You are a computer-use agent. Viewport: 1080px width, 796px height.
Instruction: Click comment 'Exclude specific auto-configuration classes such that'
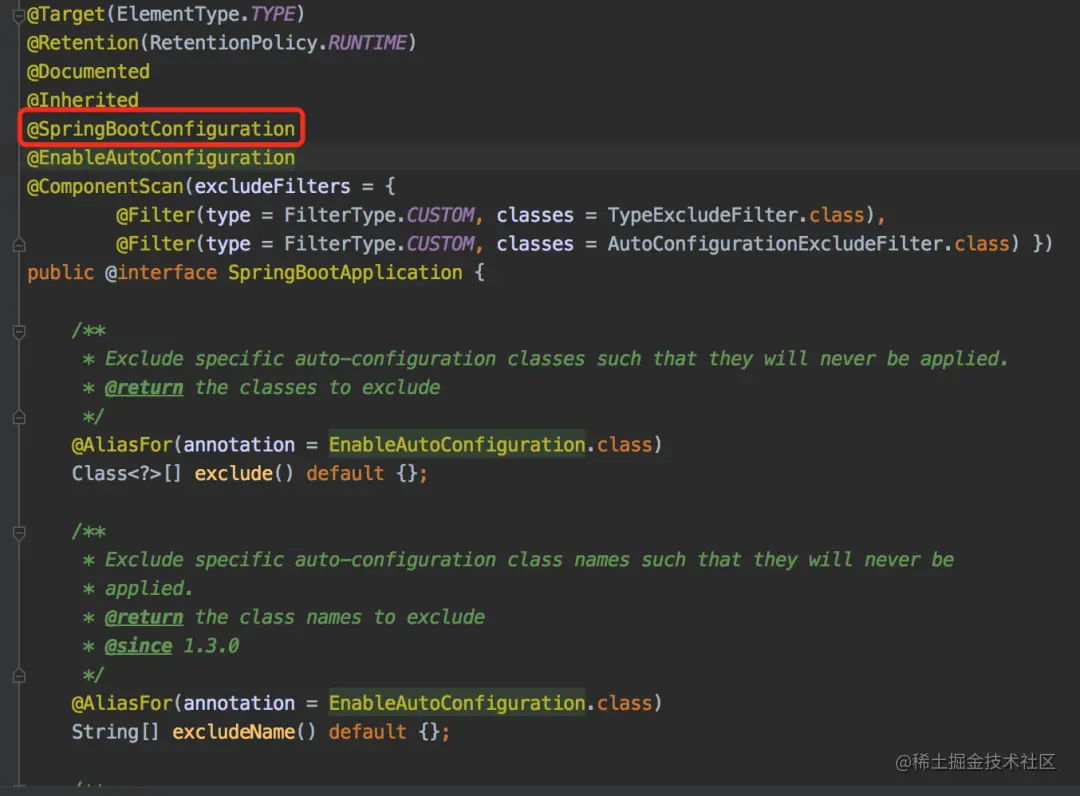401,359
